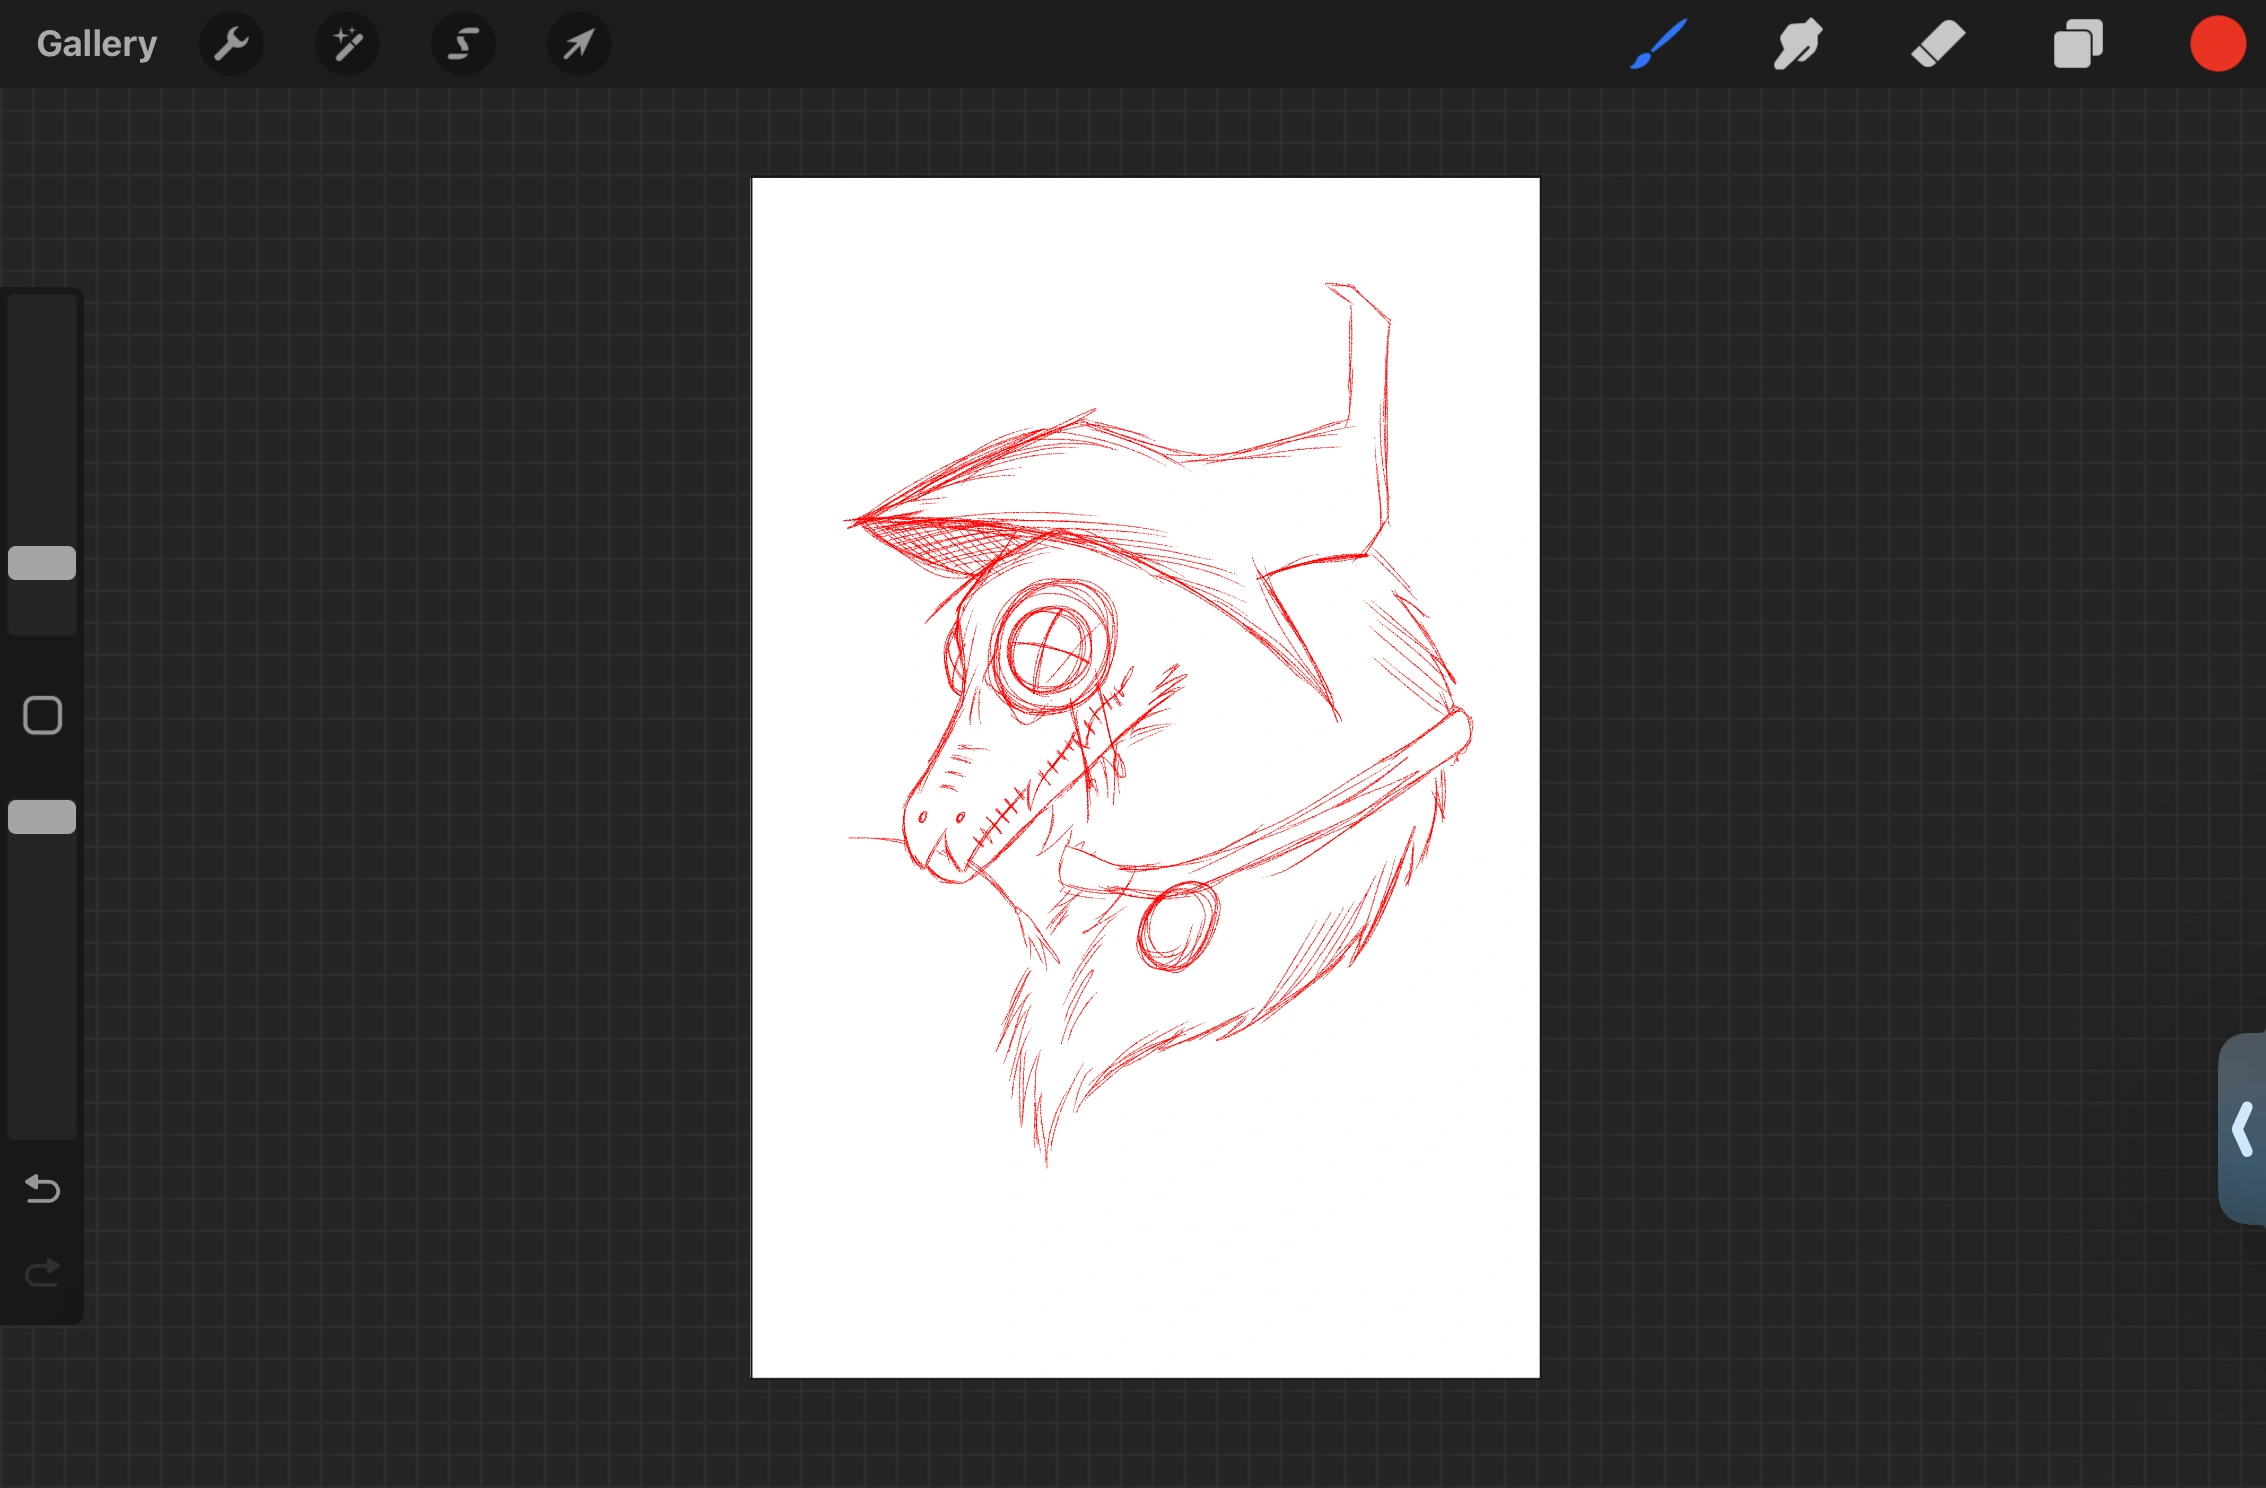Open the active color picker

(2216, 43)
